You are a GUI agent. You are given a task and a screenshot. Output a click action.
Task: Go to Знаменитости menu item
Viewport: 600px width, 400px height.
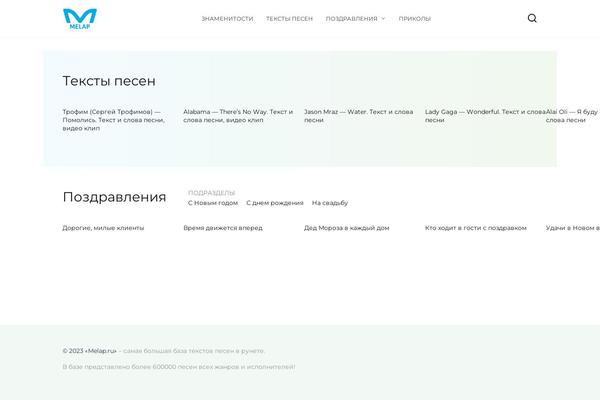[227, 19]
